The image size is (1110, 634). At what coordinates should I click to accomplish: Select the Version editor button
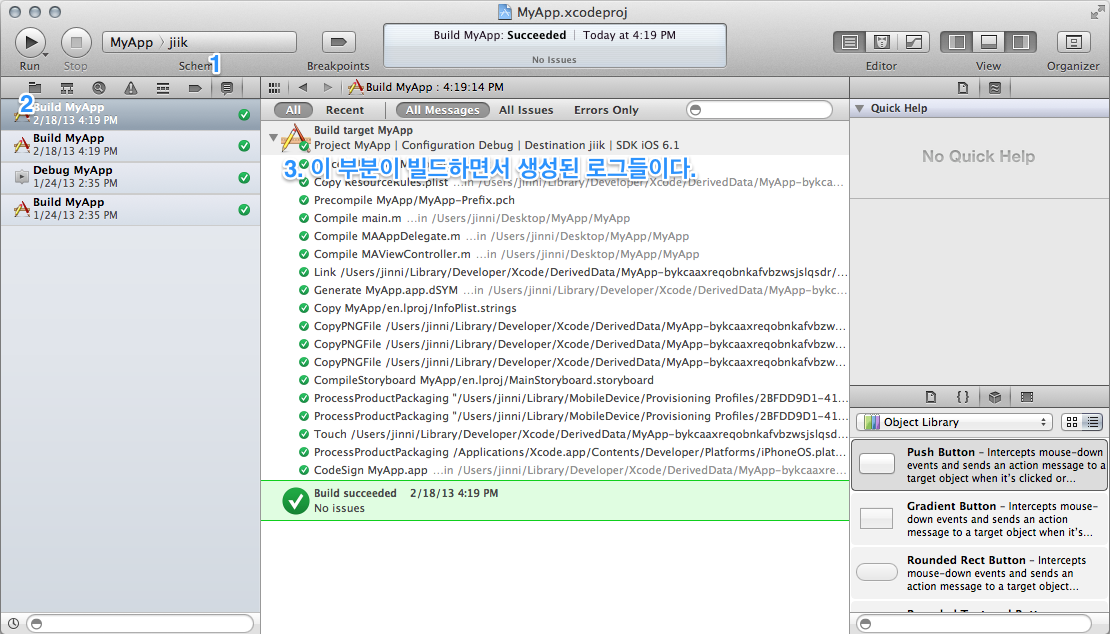click(x=913, y=42)
